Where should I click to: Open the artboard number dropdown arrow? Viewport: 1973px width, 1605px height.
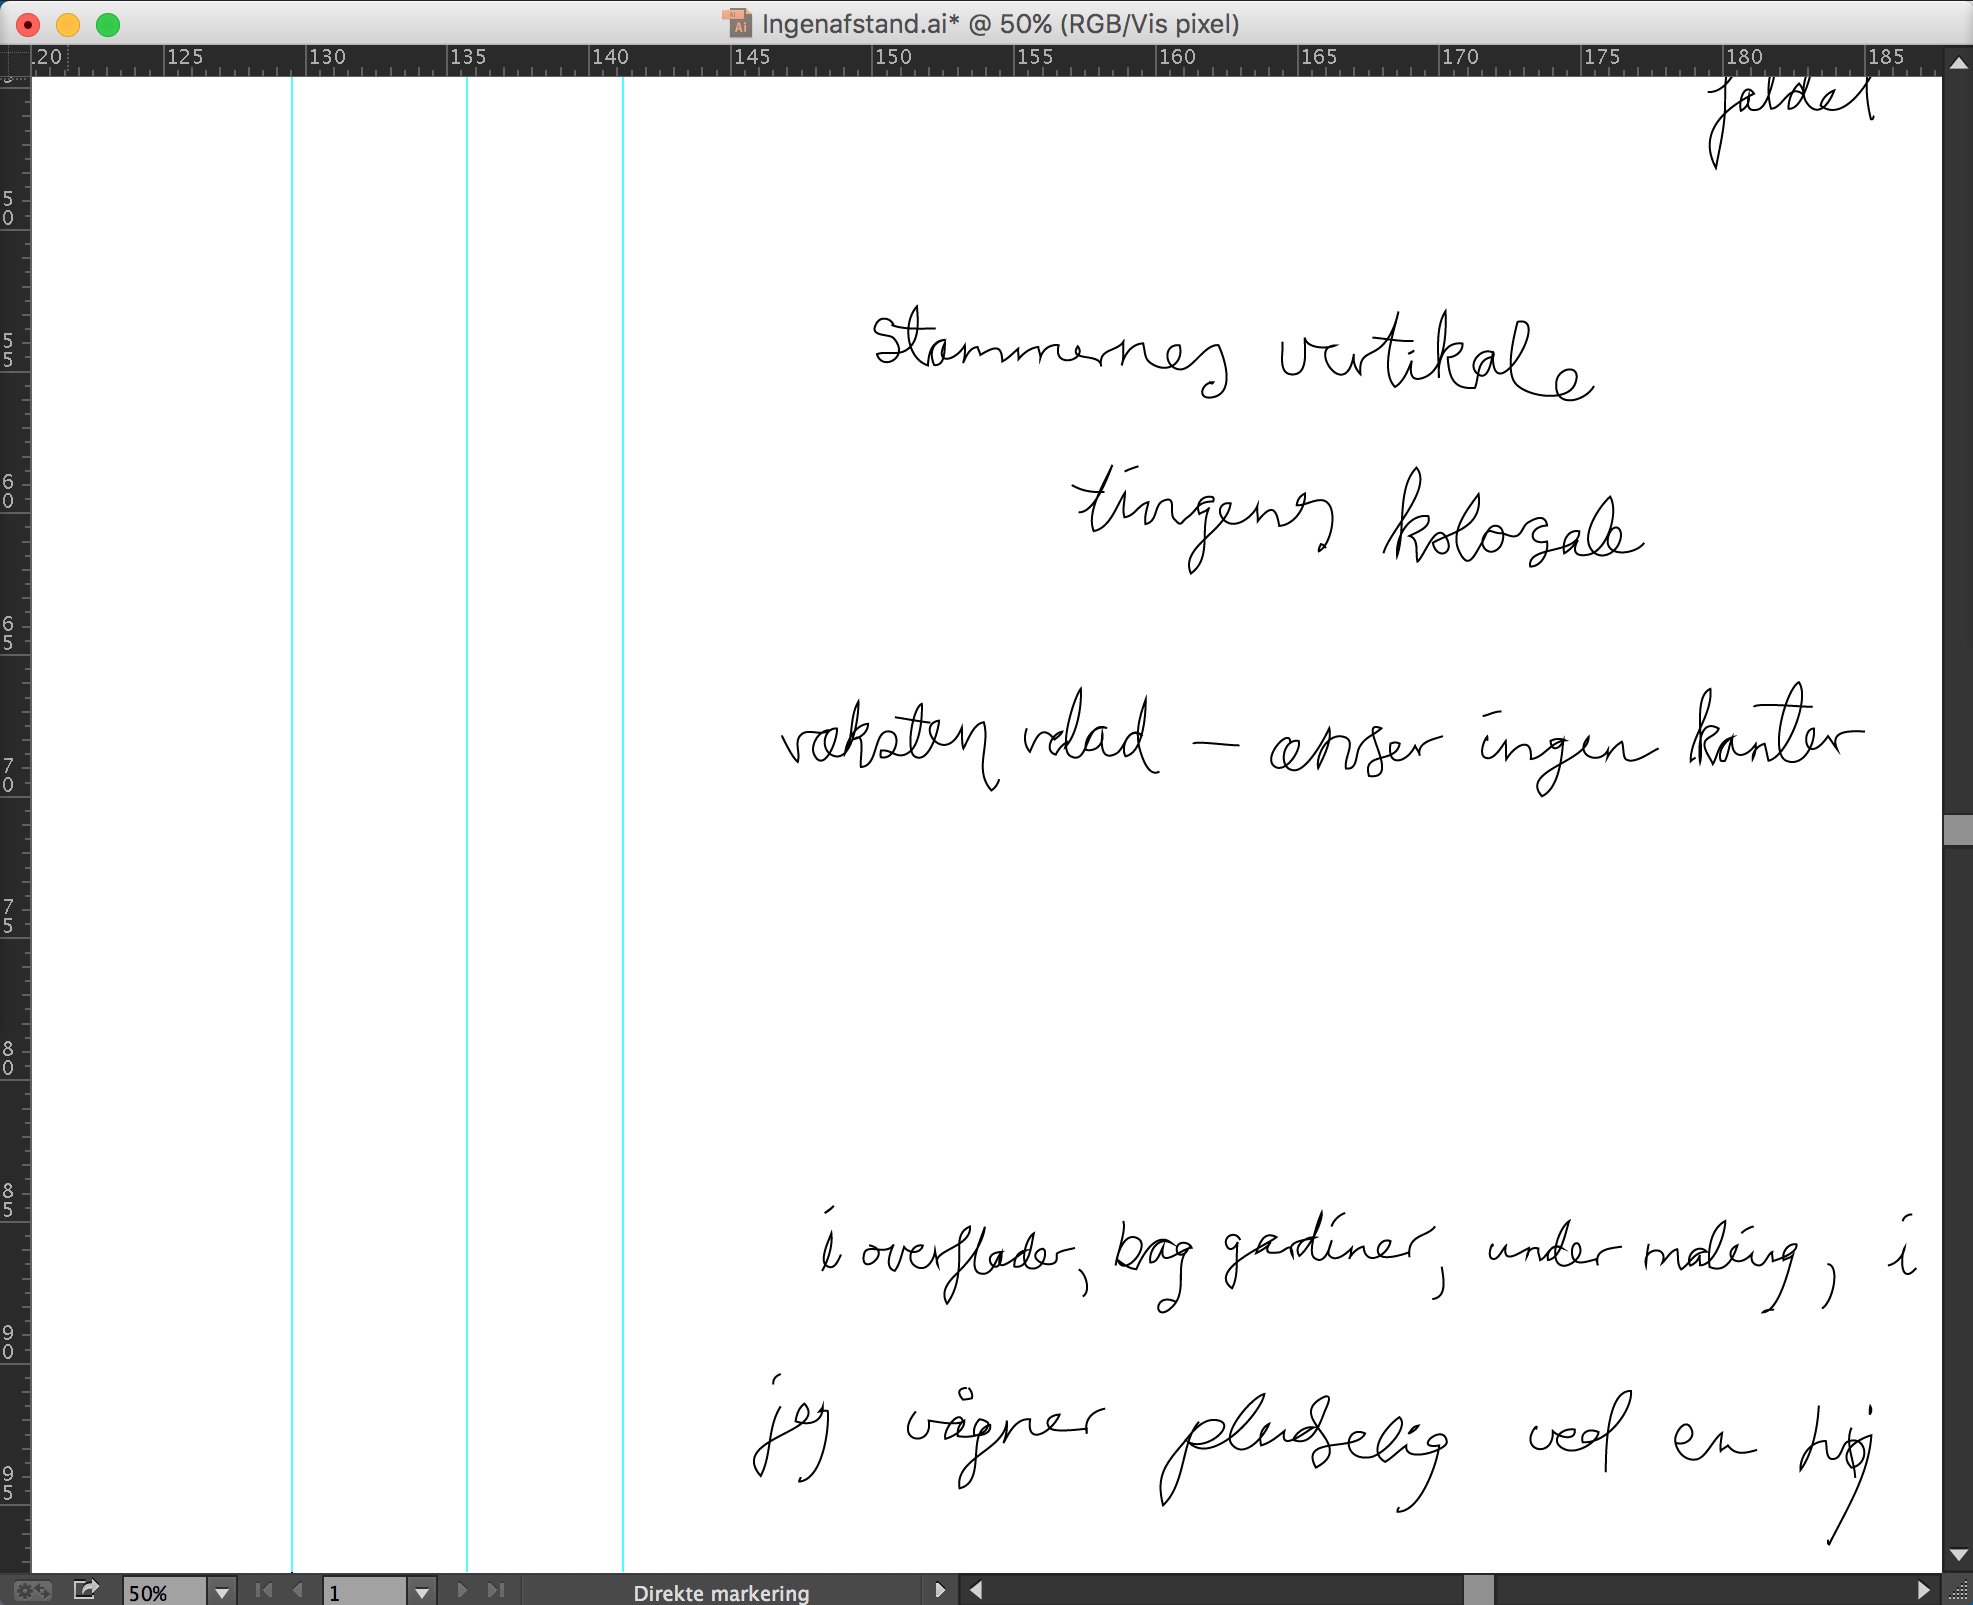pyautogui.click(x=421, y=1591)
